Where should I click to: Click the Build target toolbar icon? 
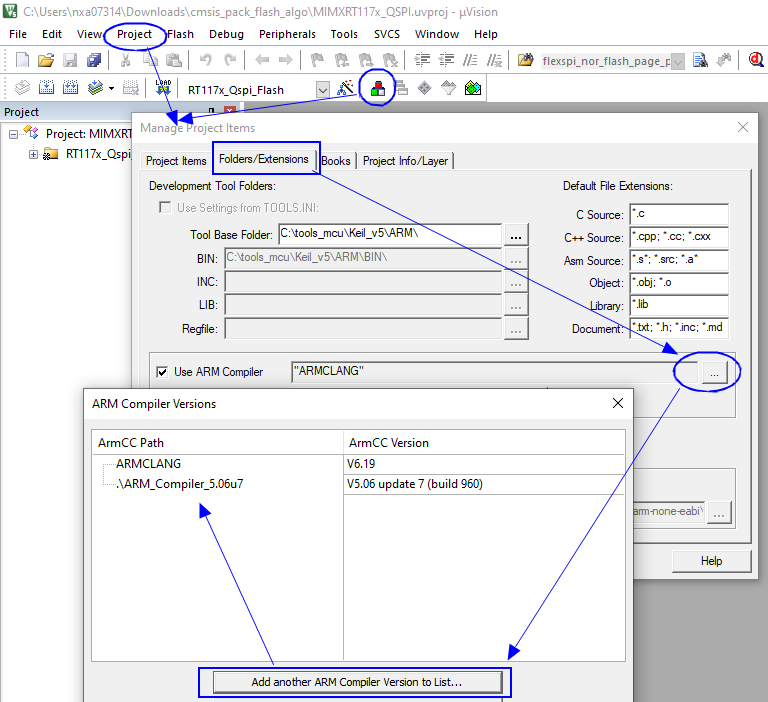45,89
